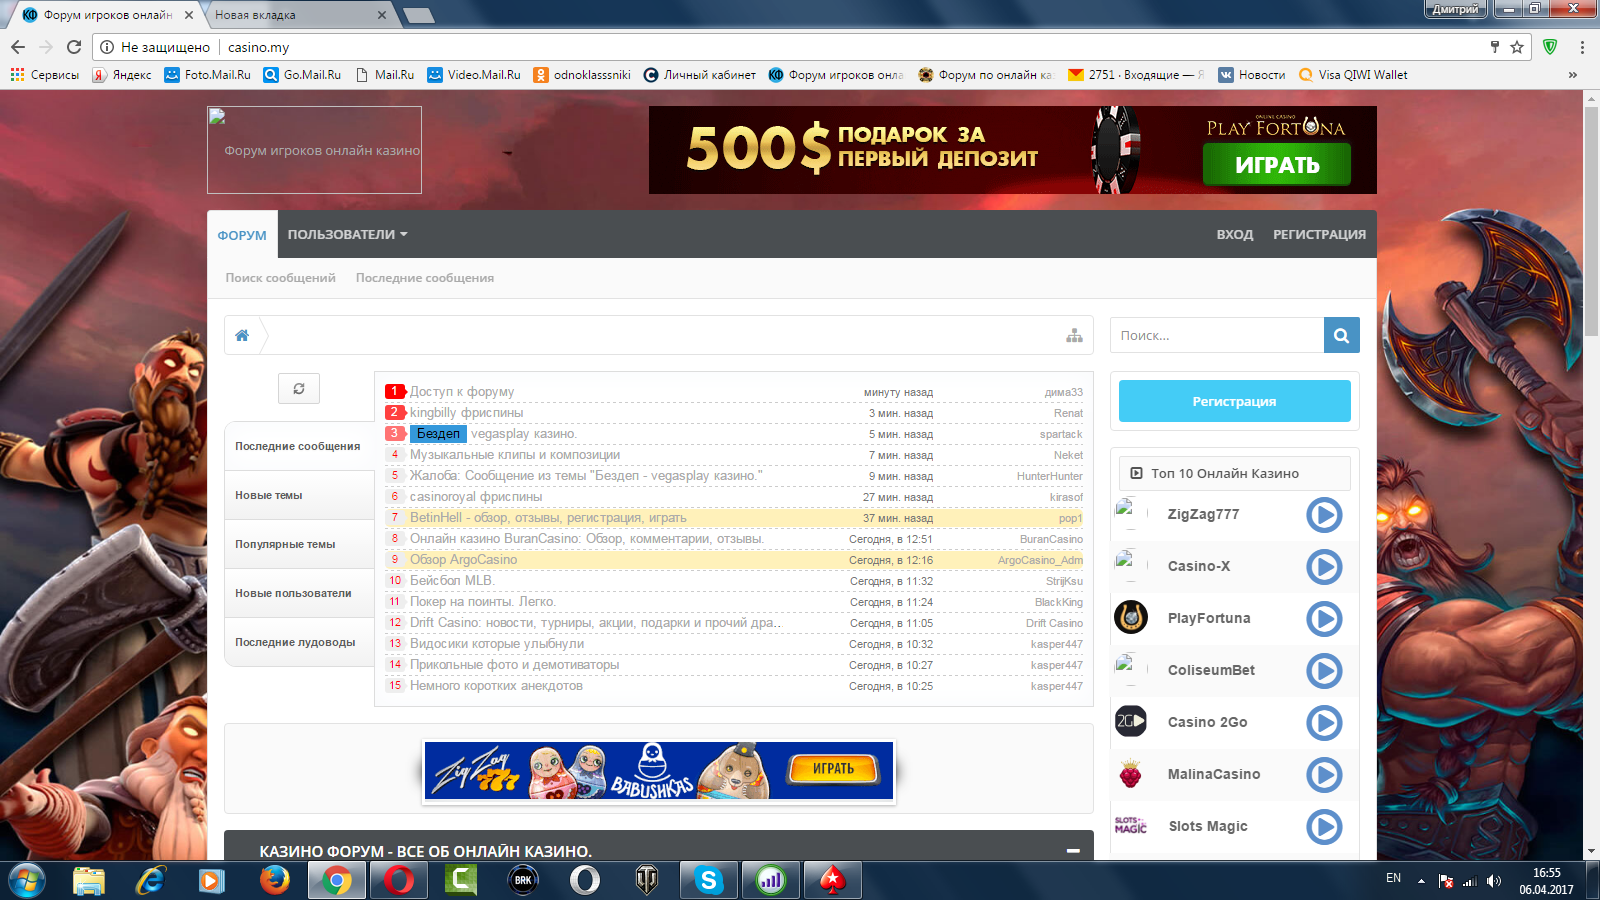Open the Новые пользователи side tab

pos(298,593)
